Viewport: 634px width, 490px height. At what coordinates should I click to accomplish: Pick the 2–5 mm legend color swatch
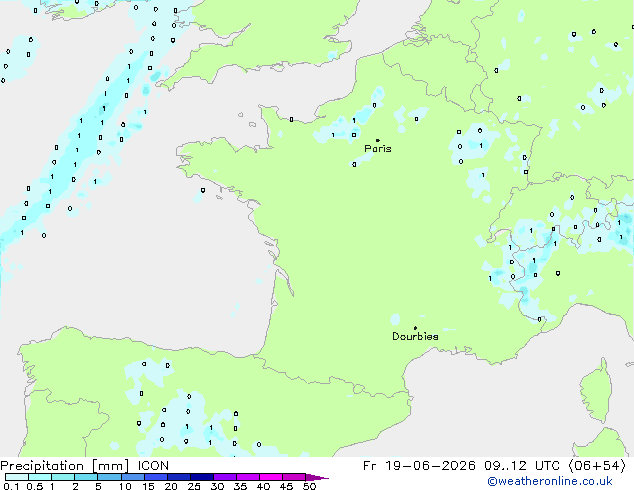[x=86, y=477]
